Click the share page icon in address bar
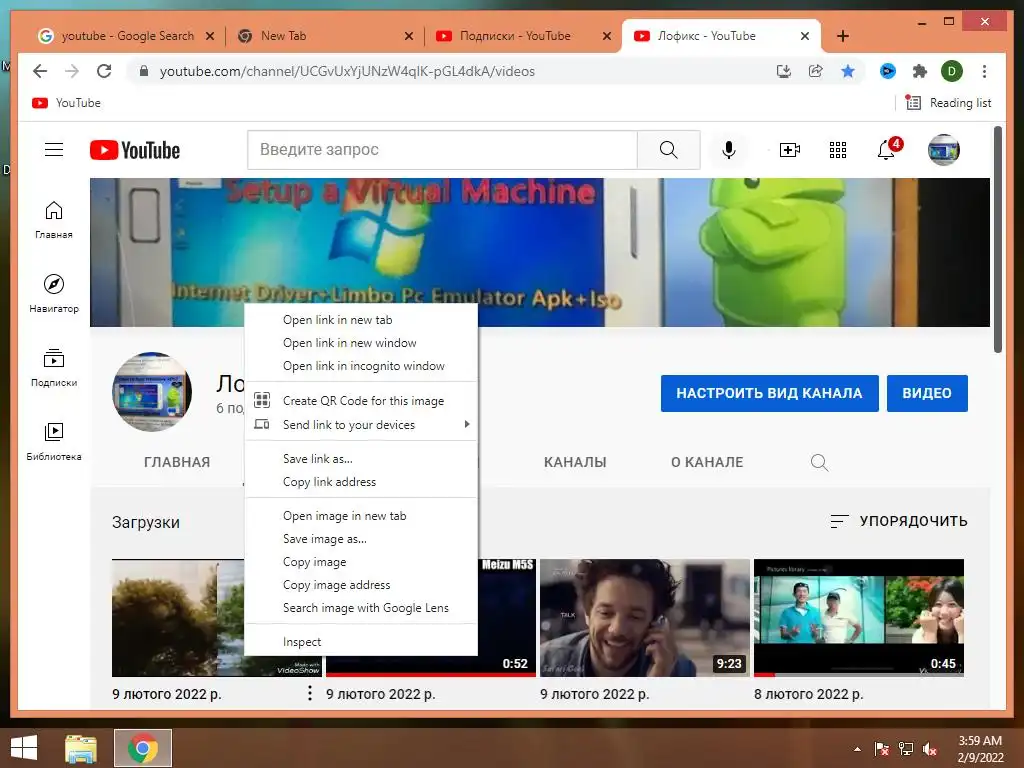Screen dimensions: 1024x768 click(x=816, y=71)
